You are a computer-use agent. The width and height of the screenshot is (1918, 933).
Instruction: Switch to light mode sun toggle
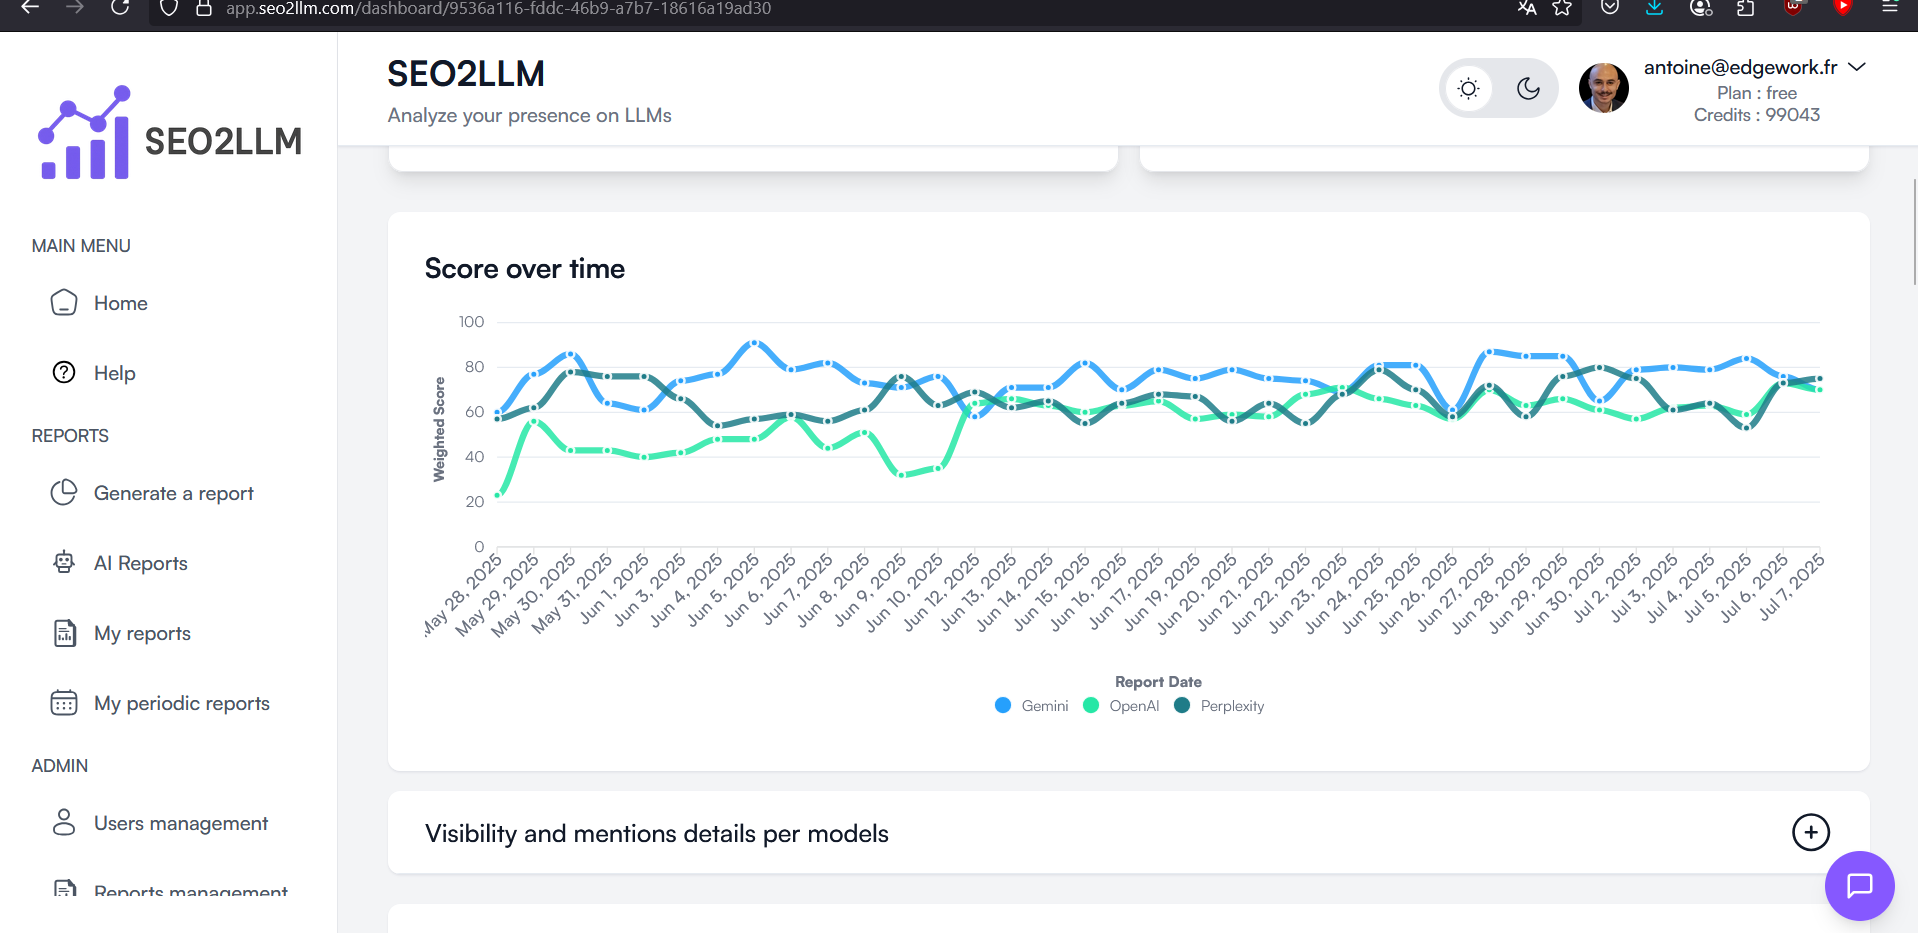click(1468, 88)
